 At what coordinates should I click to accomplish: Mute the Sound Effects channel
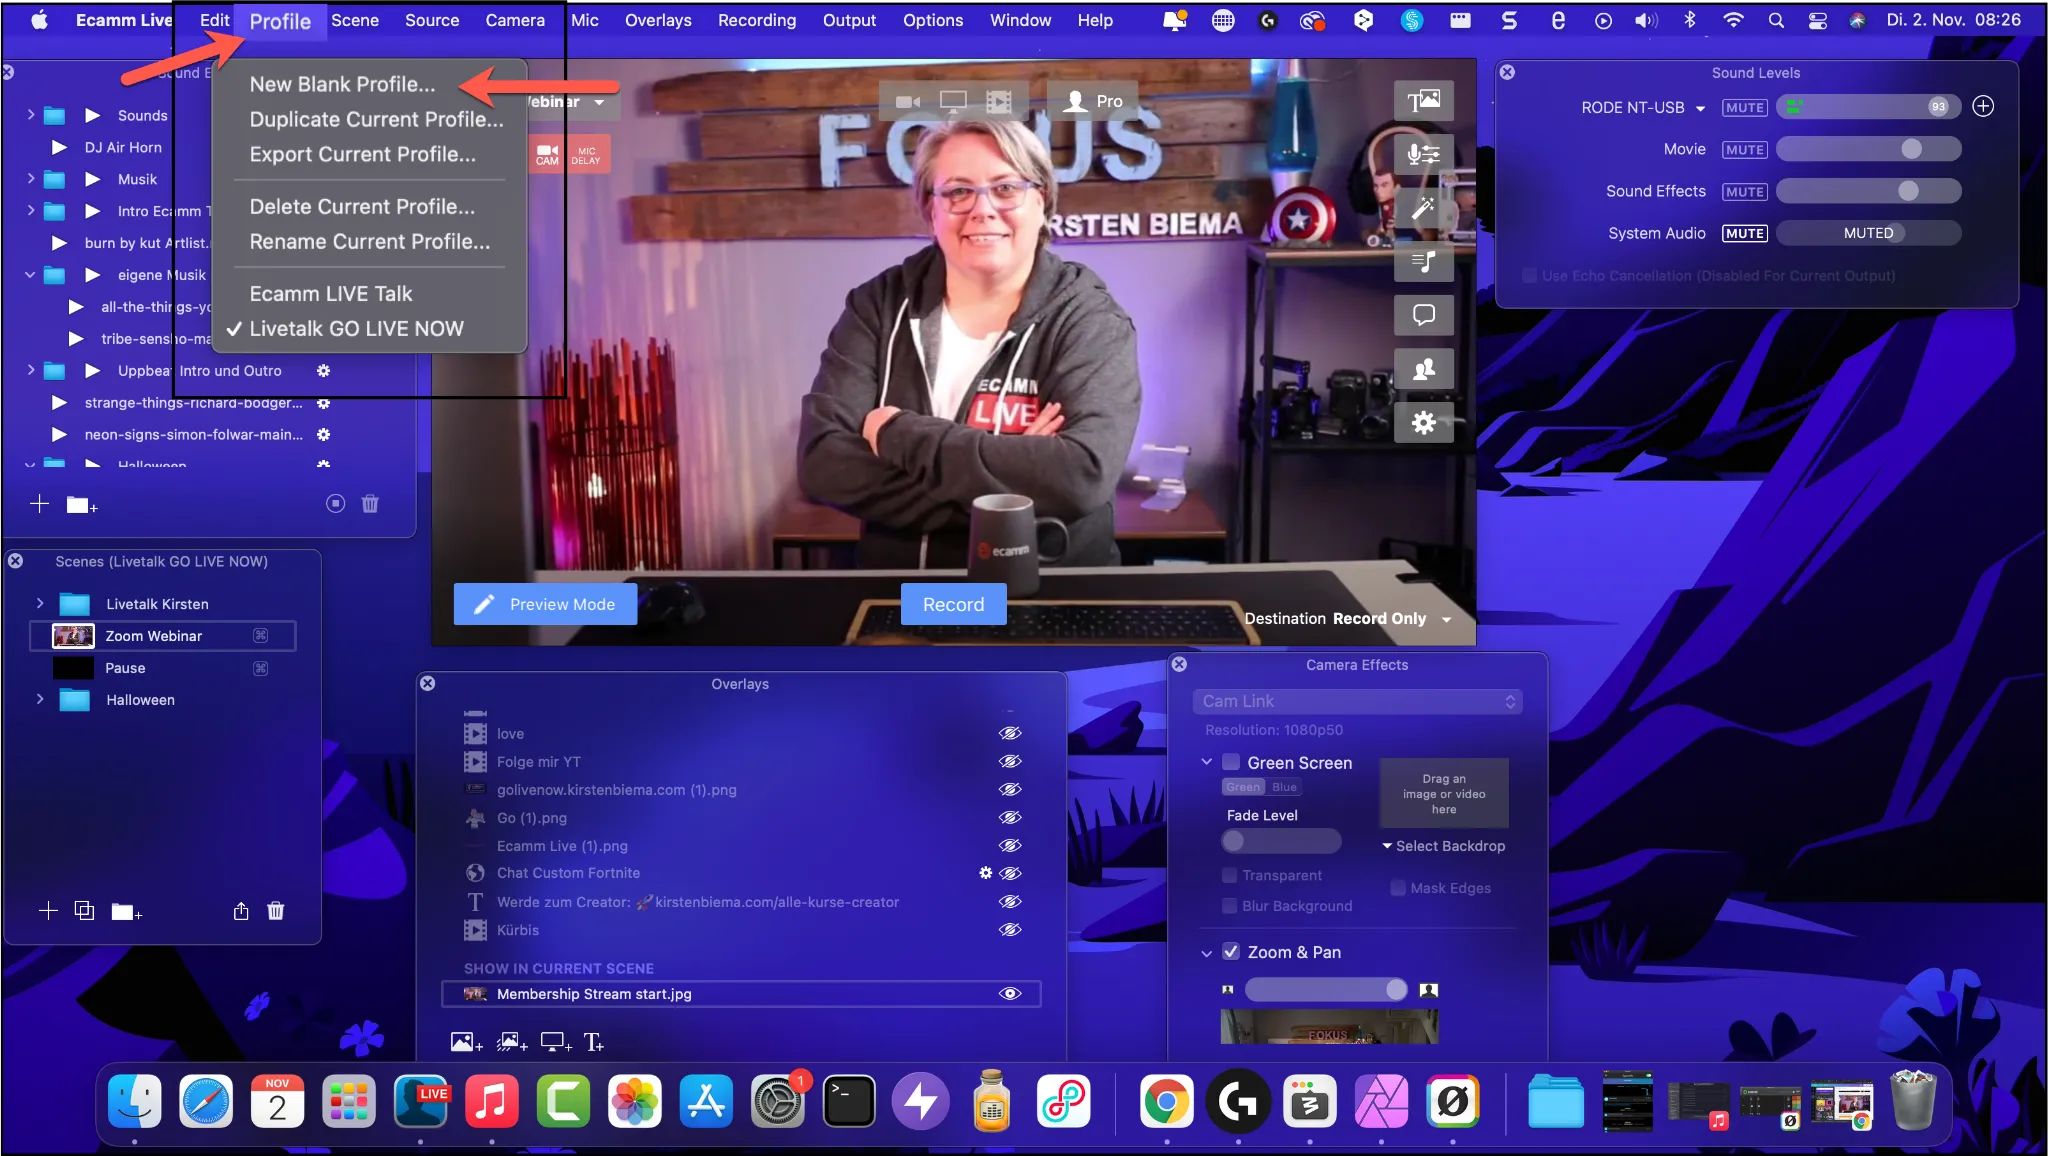tap(1744, 191)
